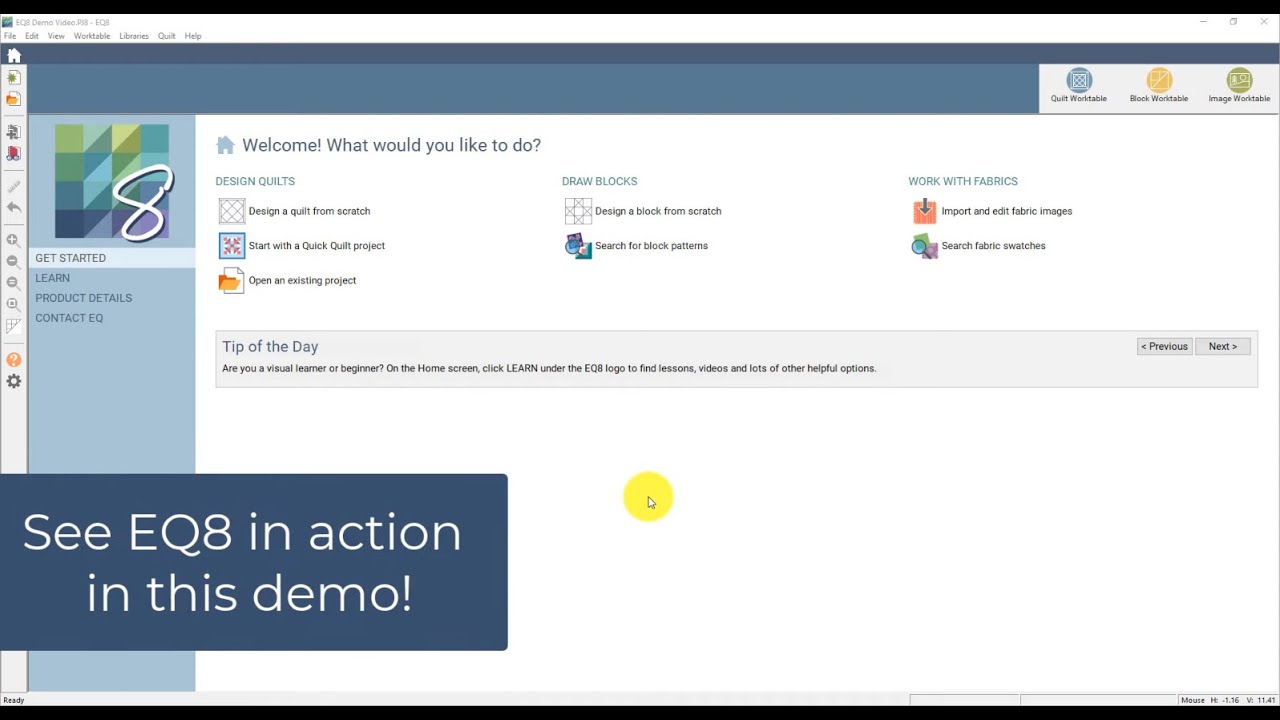Click Search for block patterns
Screen dimensions: 1280x720
tap(637, 246)
